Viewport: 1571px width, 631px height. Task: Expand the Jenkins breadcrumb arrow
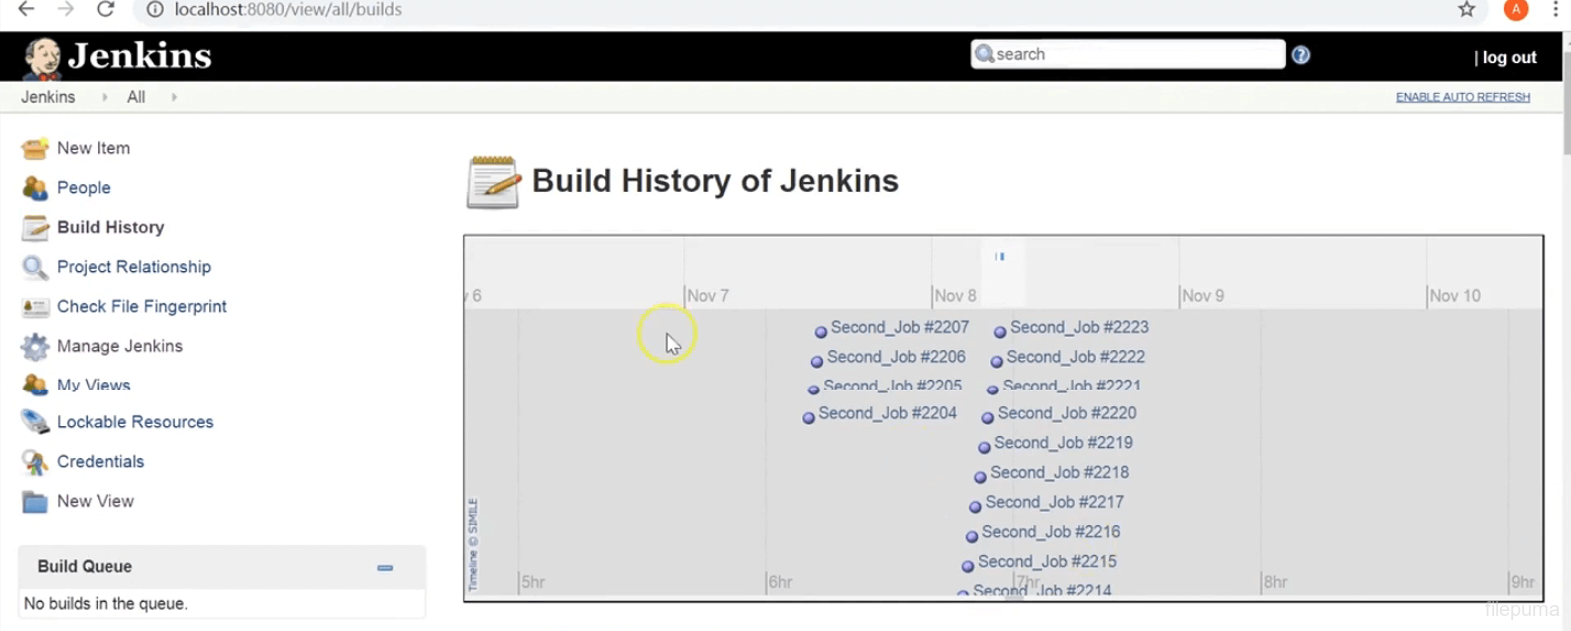coord(104,97)
